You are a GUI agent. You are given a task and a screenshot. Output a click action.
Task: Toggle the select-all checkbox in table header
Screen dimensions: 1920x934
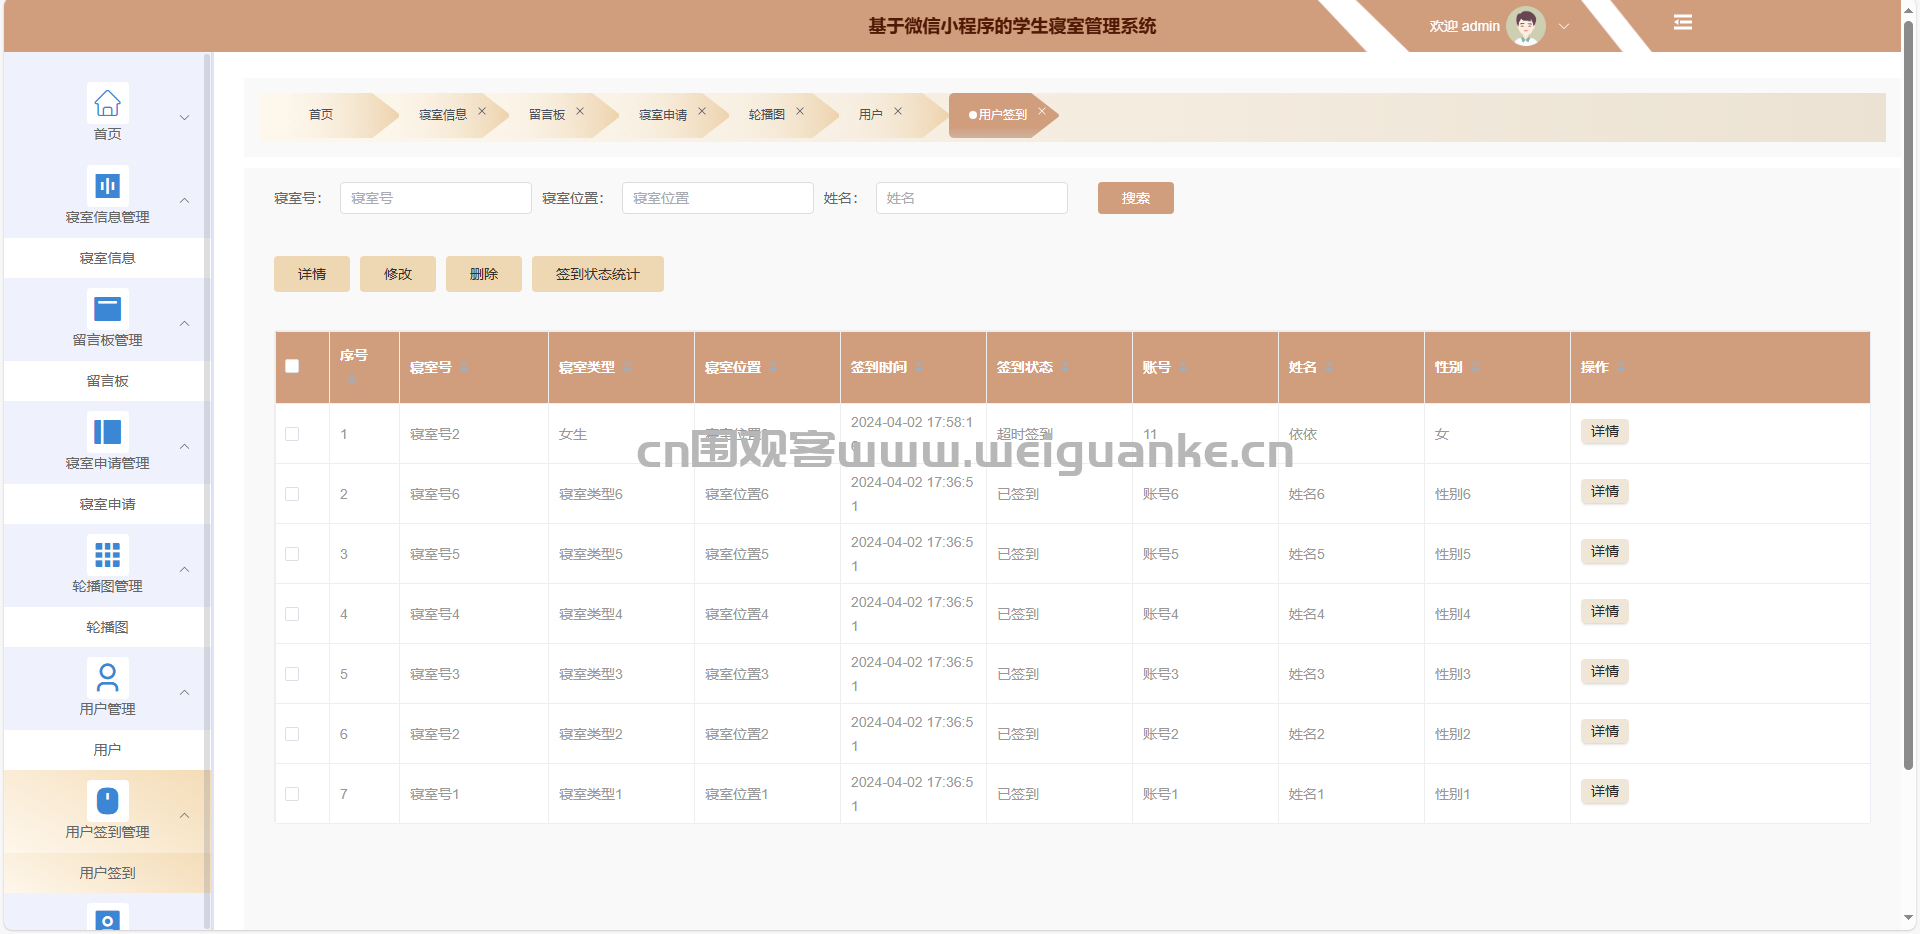tap(292, 366)
